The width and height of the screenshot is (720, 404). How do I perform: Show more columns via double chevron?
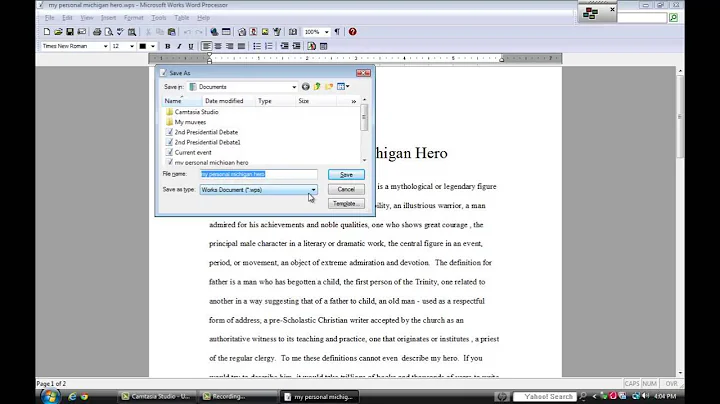pyautogui.click(x=354, y=101)
